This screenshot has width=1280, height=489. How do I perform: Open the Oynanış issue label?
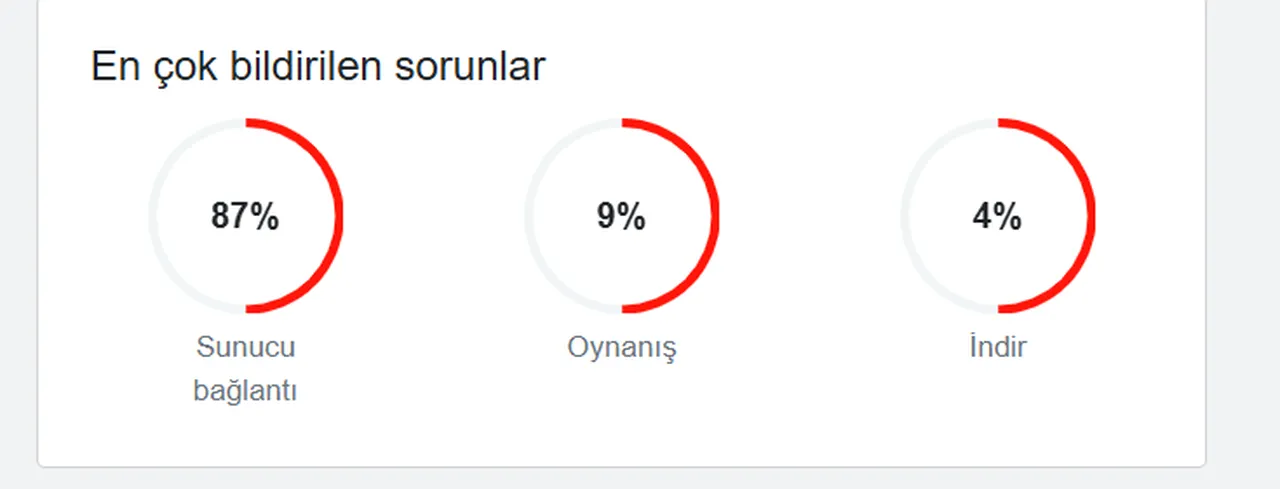621,348
